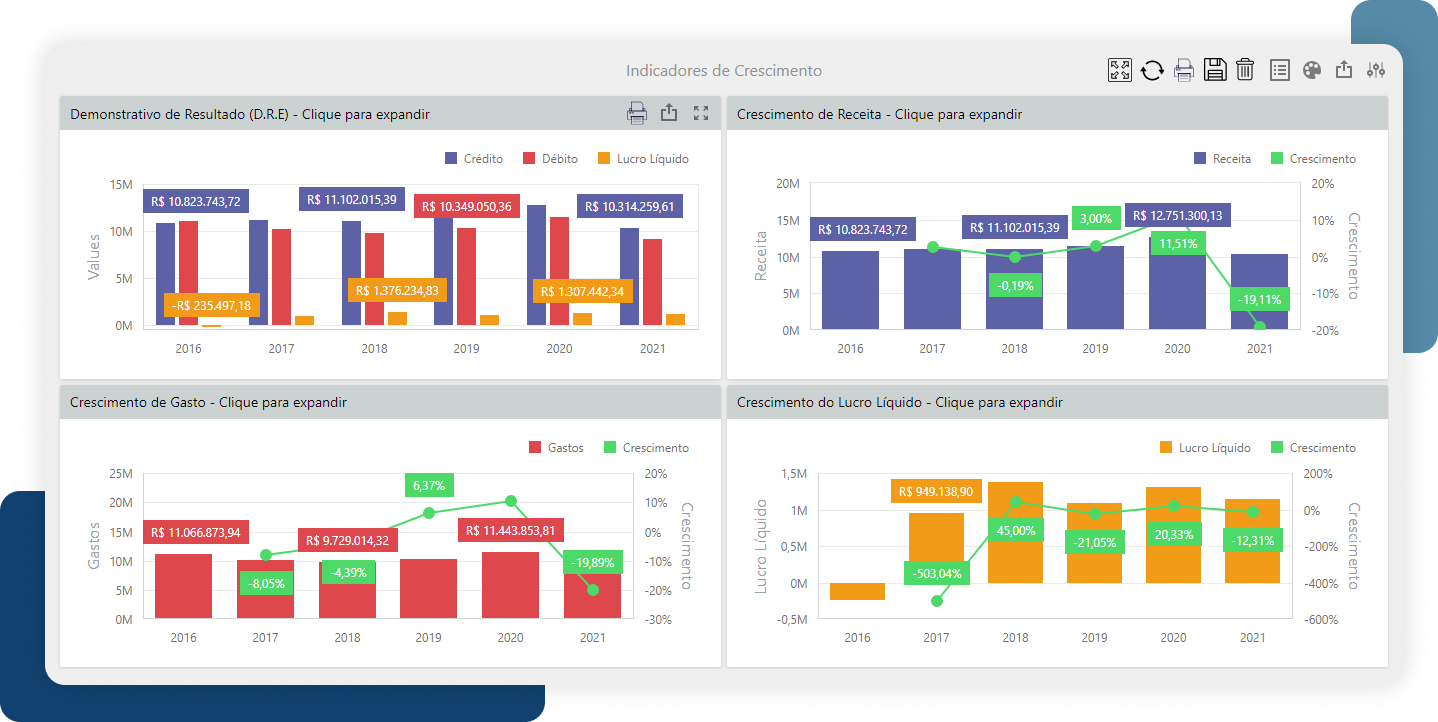
Task: Expand the Crescimento de Gasto panel title
Action: (208, 402)
